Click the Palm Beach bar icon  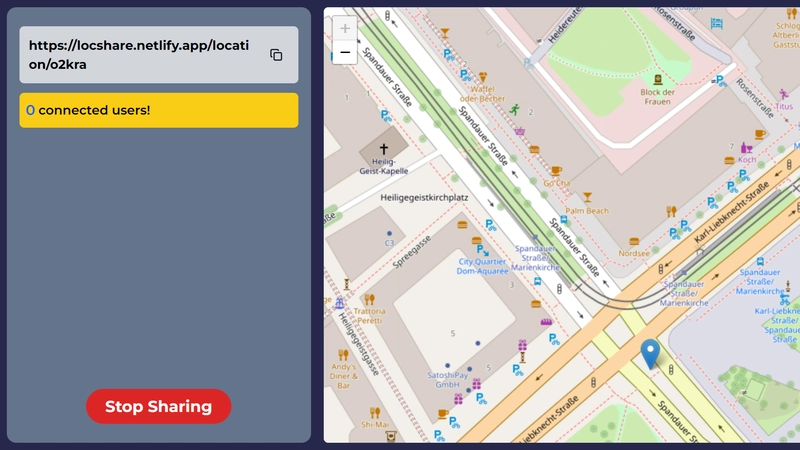587,197
